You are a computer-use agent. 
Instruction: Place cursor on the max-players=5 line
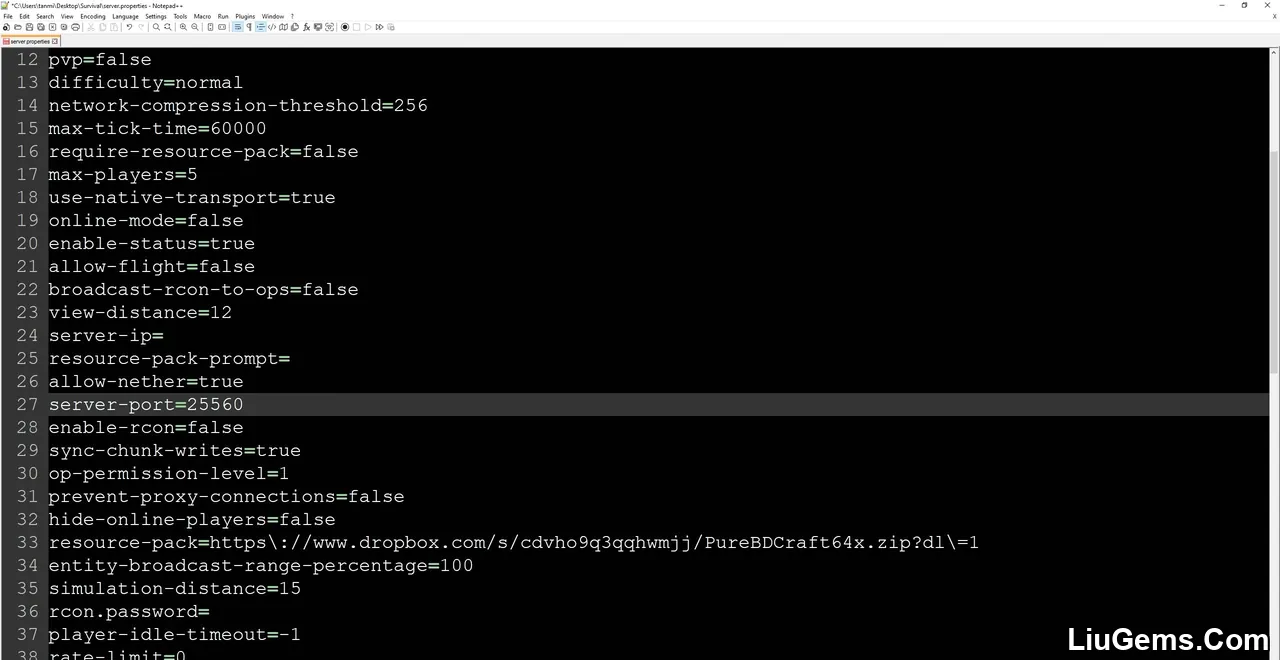(123, 174)
